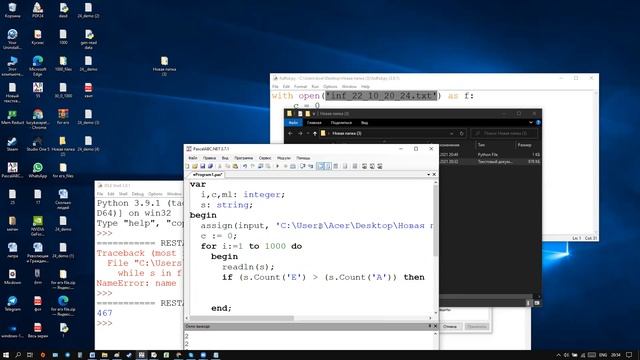Open the Вид menu in PascalABC.NET
The image size is (640, 360).
point(225,158)
